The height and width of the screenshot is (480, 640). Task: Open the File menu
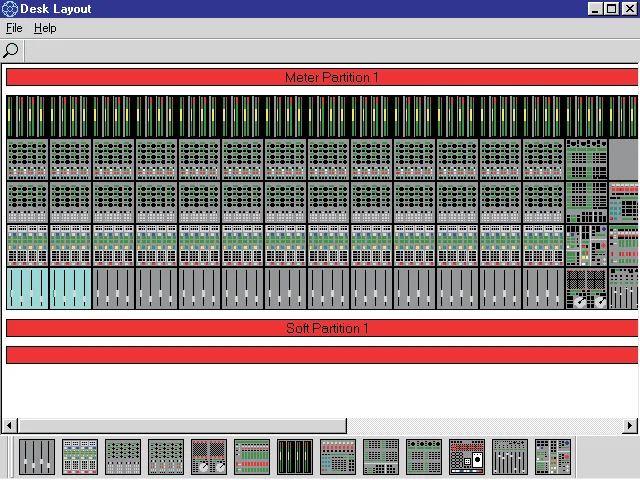[14, 28]
